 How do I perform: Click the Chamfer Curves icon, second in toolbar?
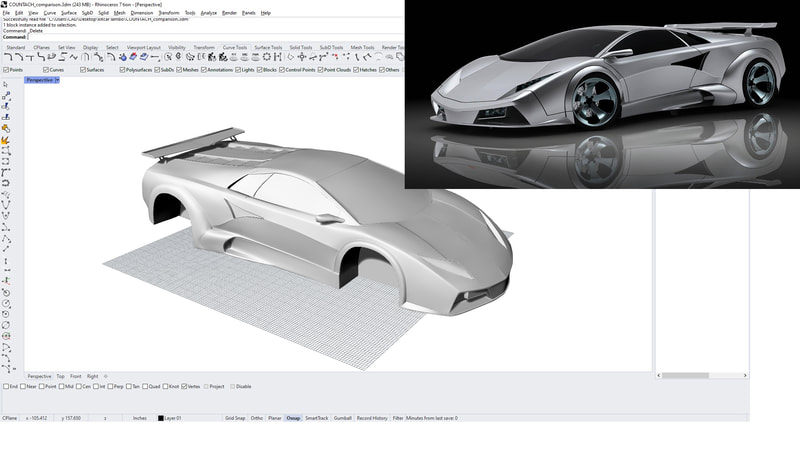[21, 58]
